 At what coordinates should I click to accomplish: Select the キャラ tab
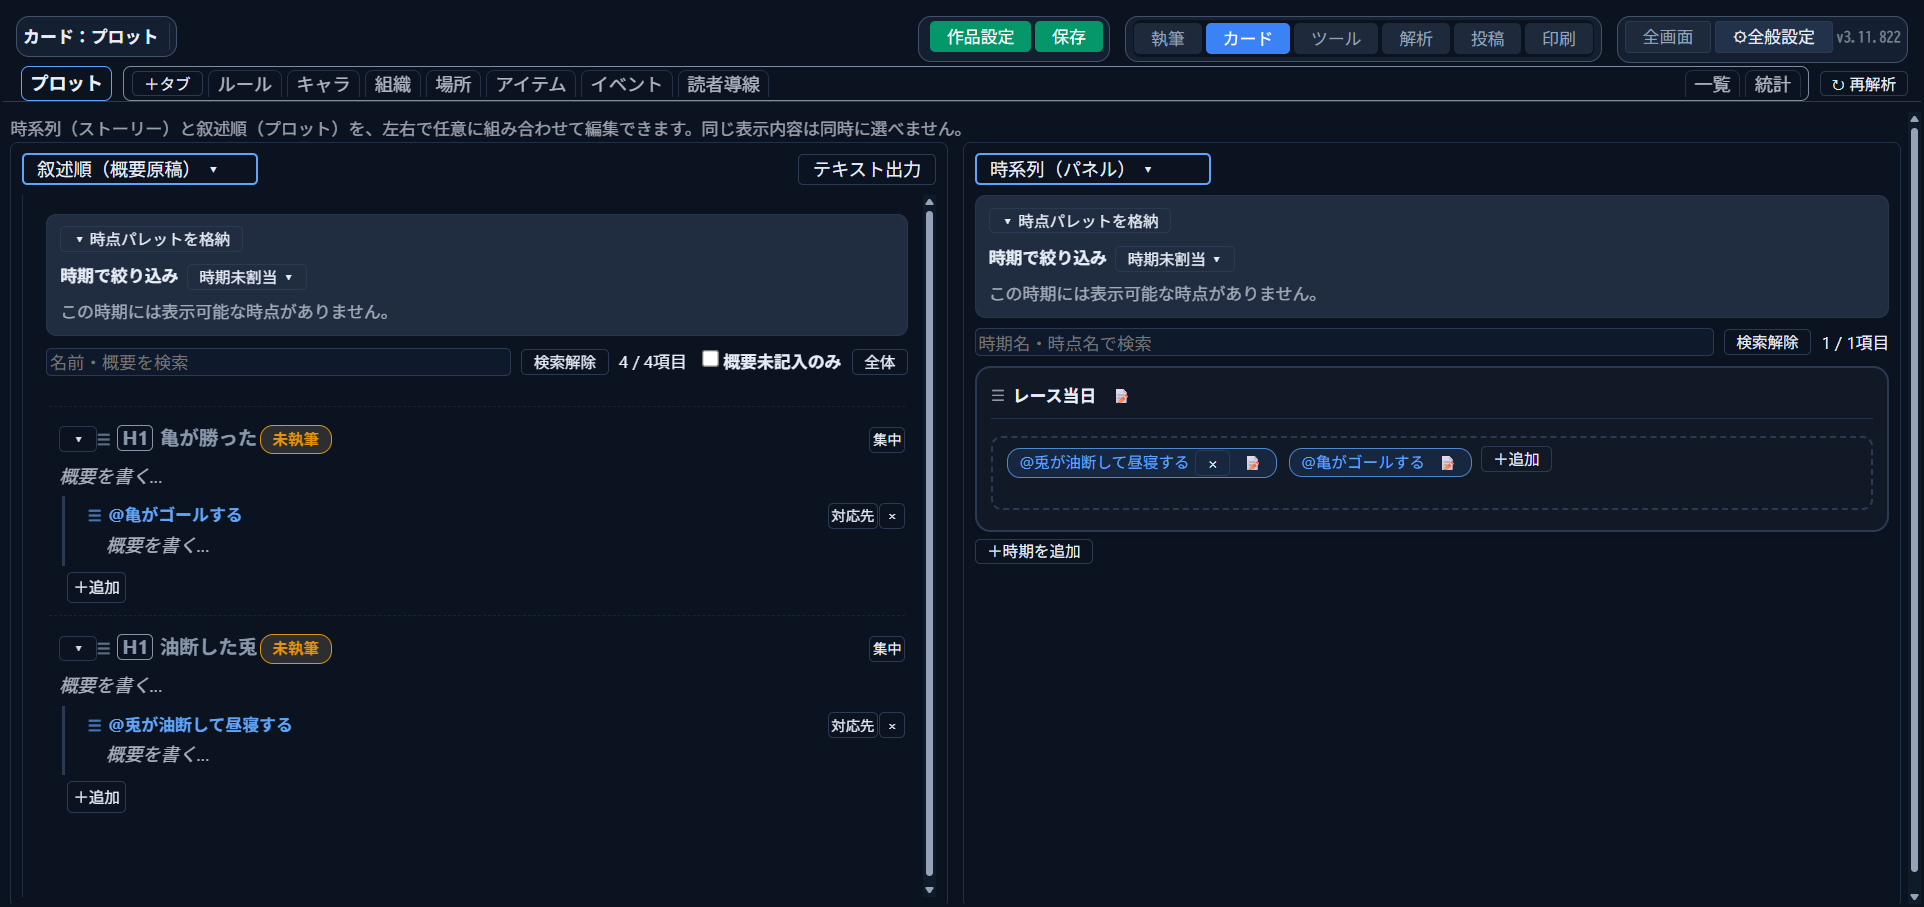(x=323, y=84)
